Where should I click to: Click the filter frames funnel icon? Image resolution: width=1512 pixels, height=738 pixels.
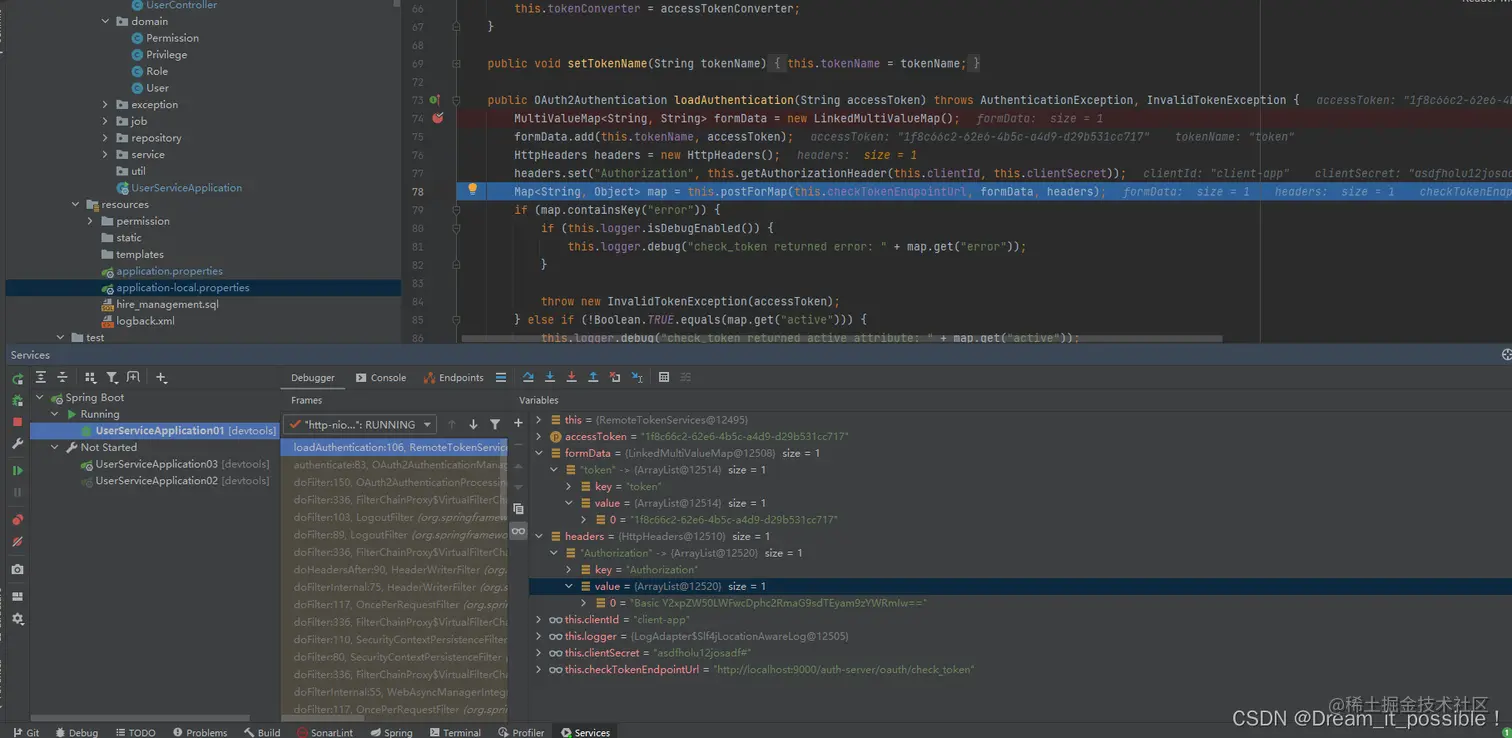495,424
